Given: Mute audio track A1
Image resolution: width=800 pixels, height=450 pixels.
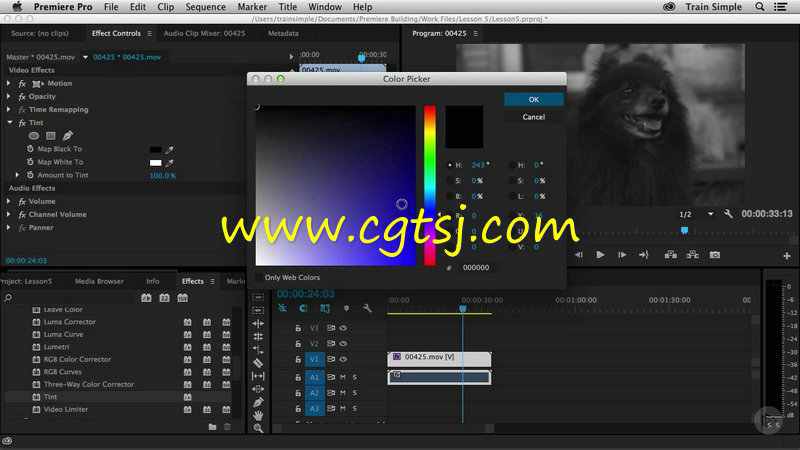Looking at the screenshot, I should pos(343,377).
